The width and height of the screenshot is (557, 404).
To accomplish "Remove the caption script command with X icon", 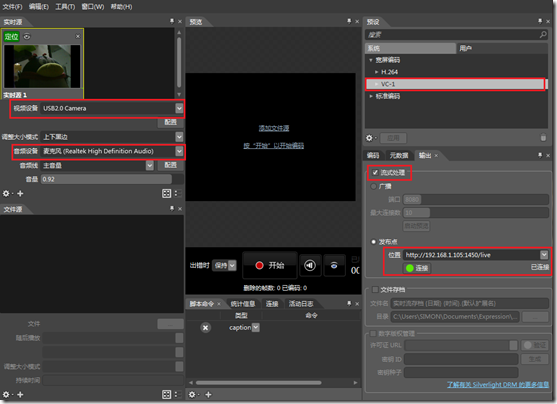I will tap(205, 328).
